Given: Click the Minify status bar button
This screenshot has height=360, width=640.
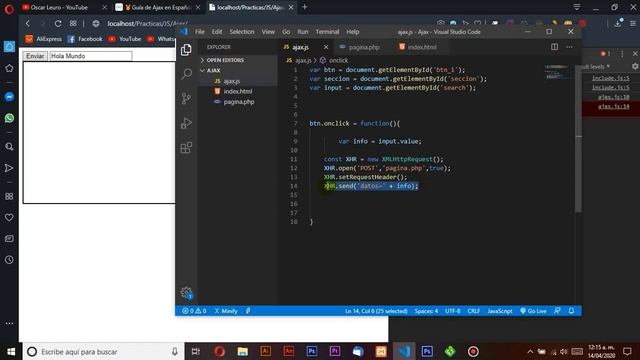Looking at the screenshot, I should [226, 311].
